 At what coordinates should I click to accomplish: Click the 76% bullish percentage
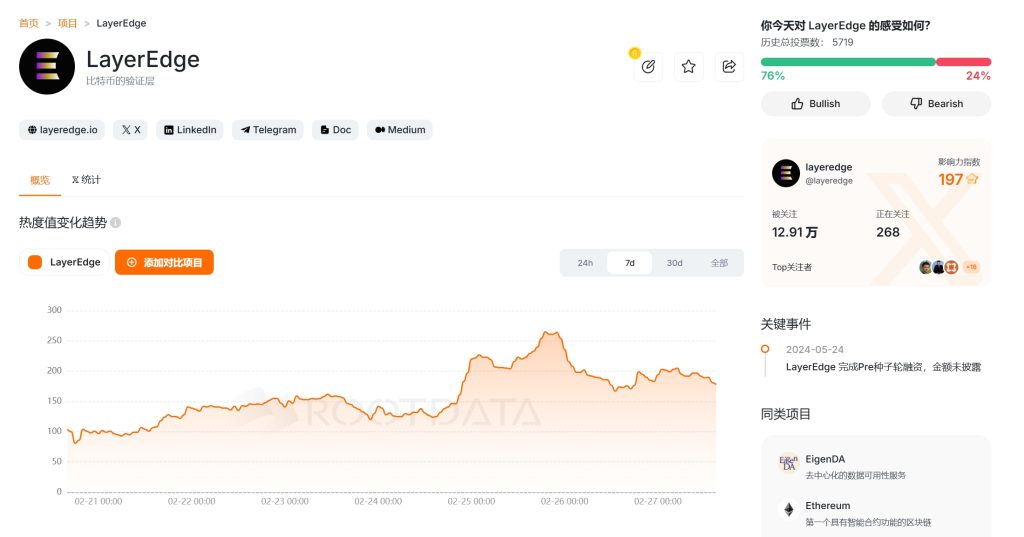(x=773, y=76)
